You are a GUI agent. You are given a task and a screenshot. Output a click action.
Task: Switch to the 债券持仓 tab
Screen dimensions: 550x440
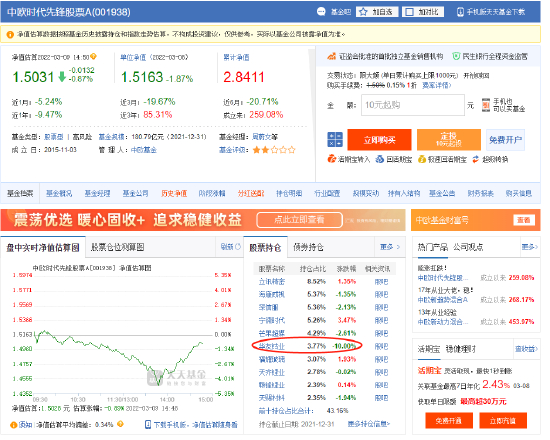308,247
